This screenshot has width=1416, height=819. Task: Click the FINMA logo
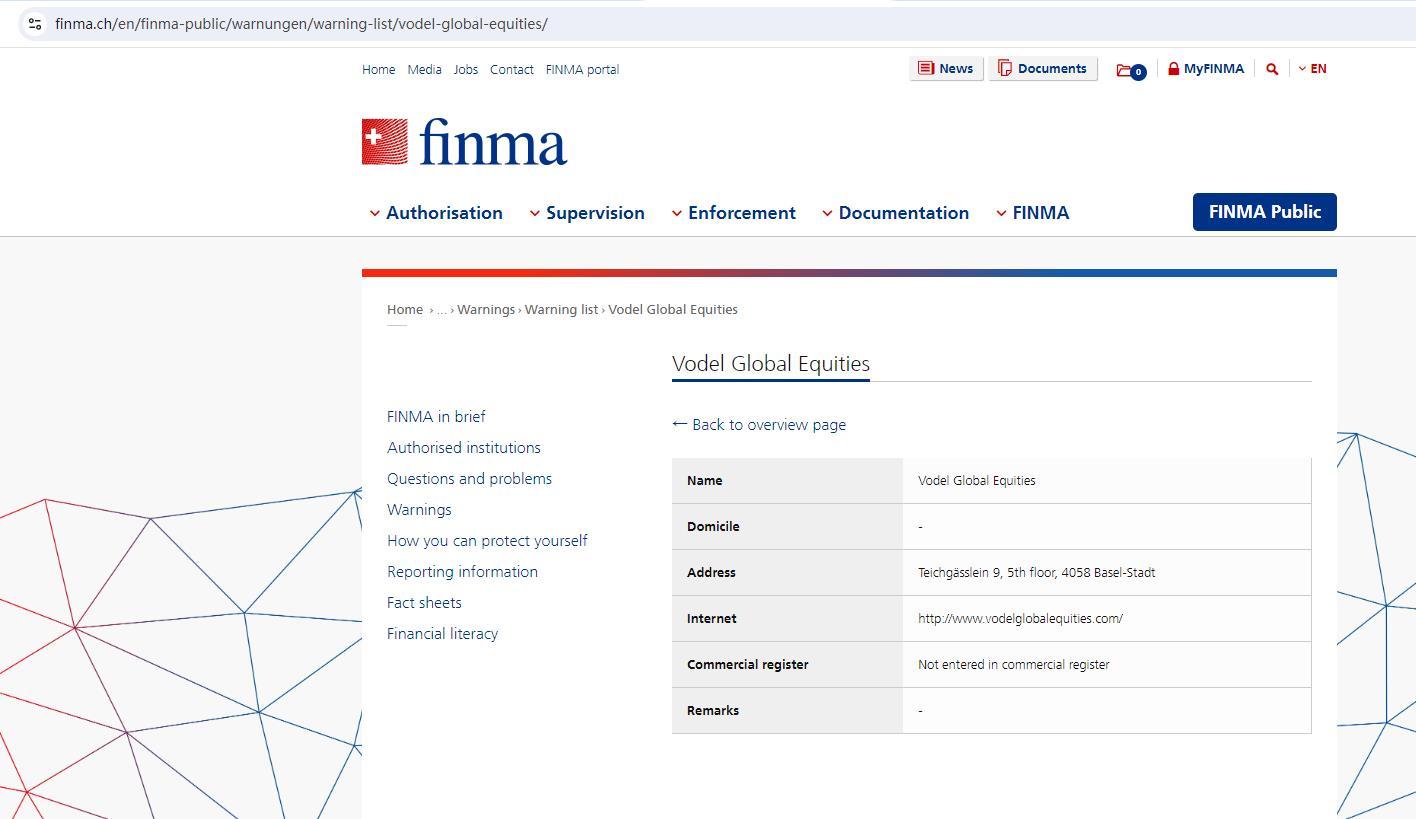(x=464, y=142)
